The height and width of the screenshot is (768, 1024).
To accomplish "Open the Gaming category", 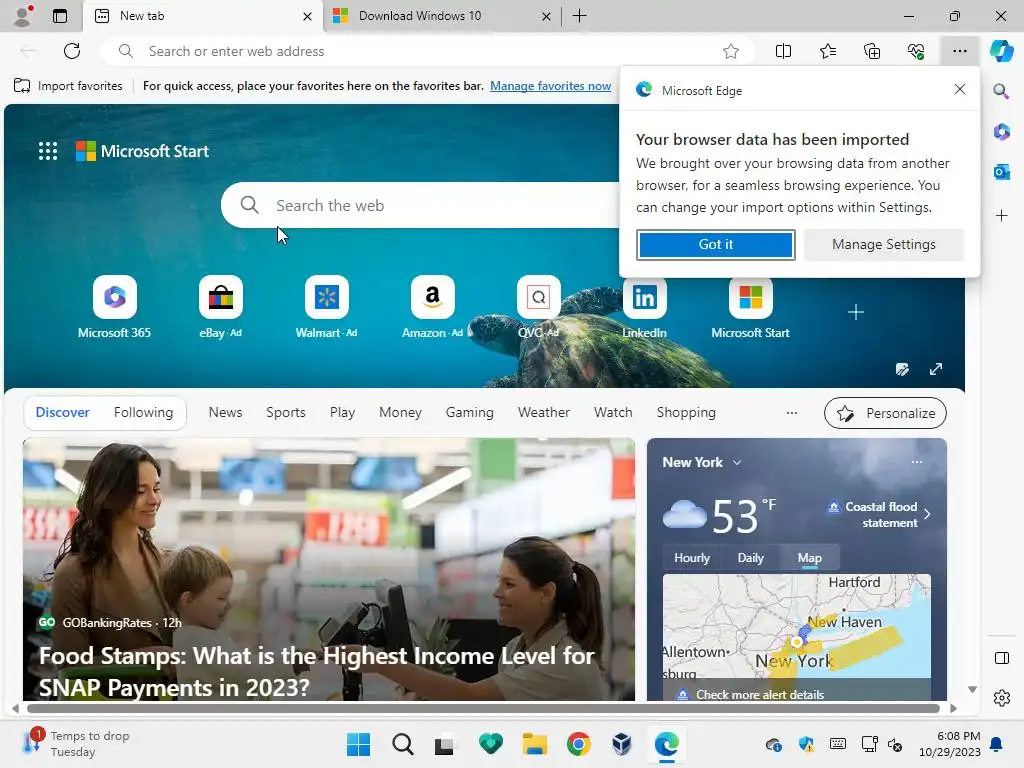I will click(470, 413).
